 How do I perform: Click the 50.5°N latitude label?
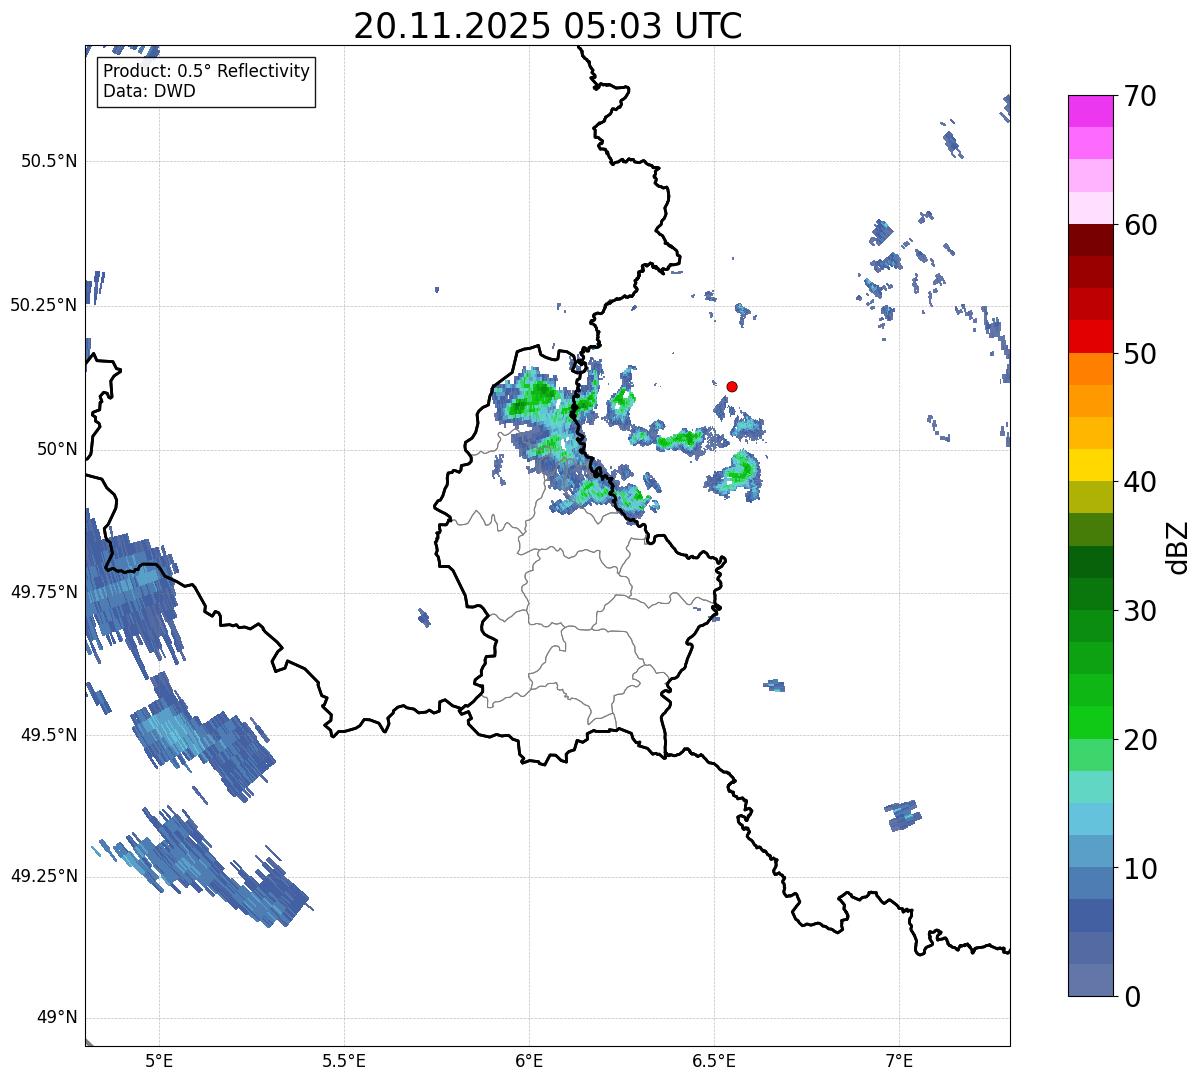point(49,161)
